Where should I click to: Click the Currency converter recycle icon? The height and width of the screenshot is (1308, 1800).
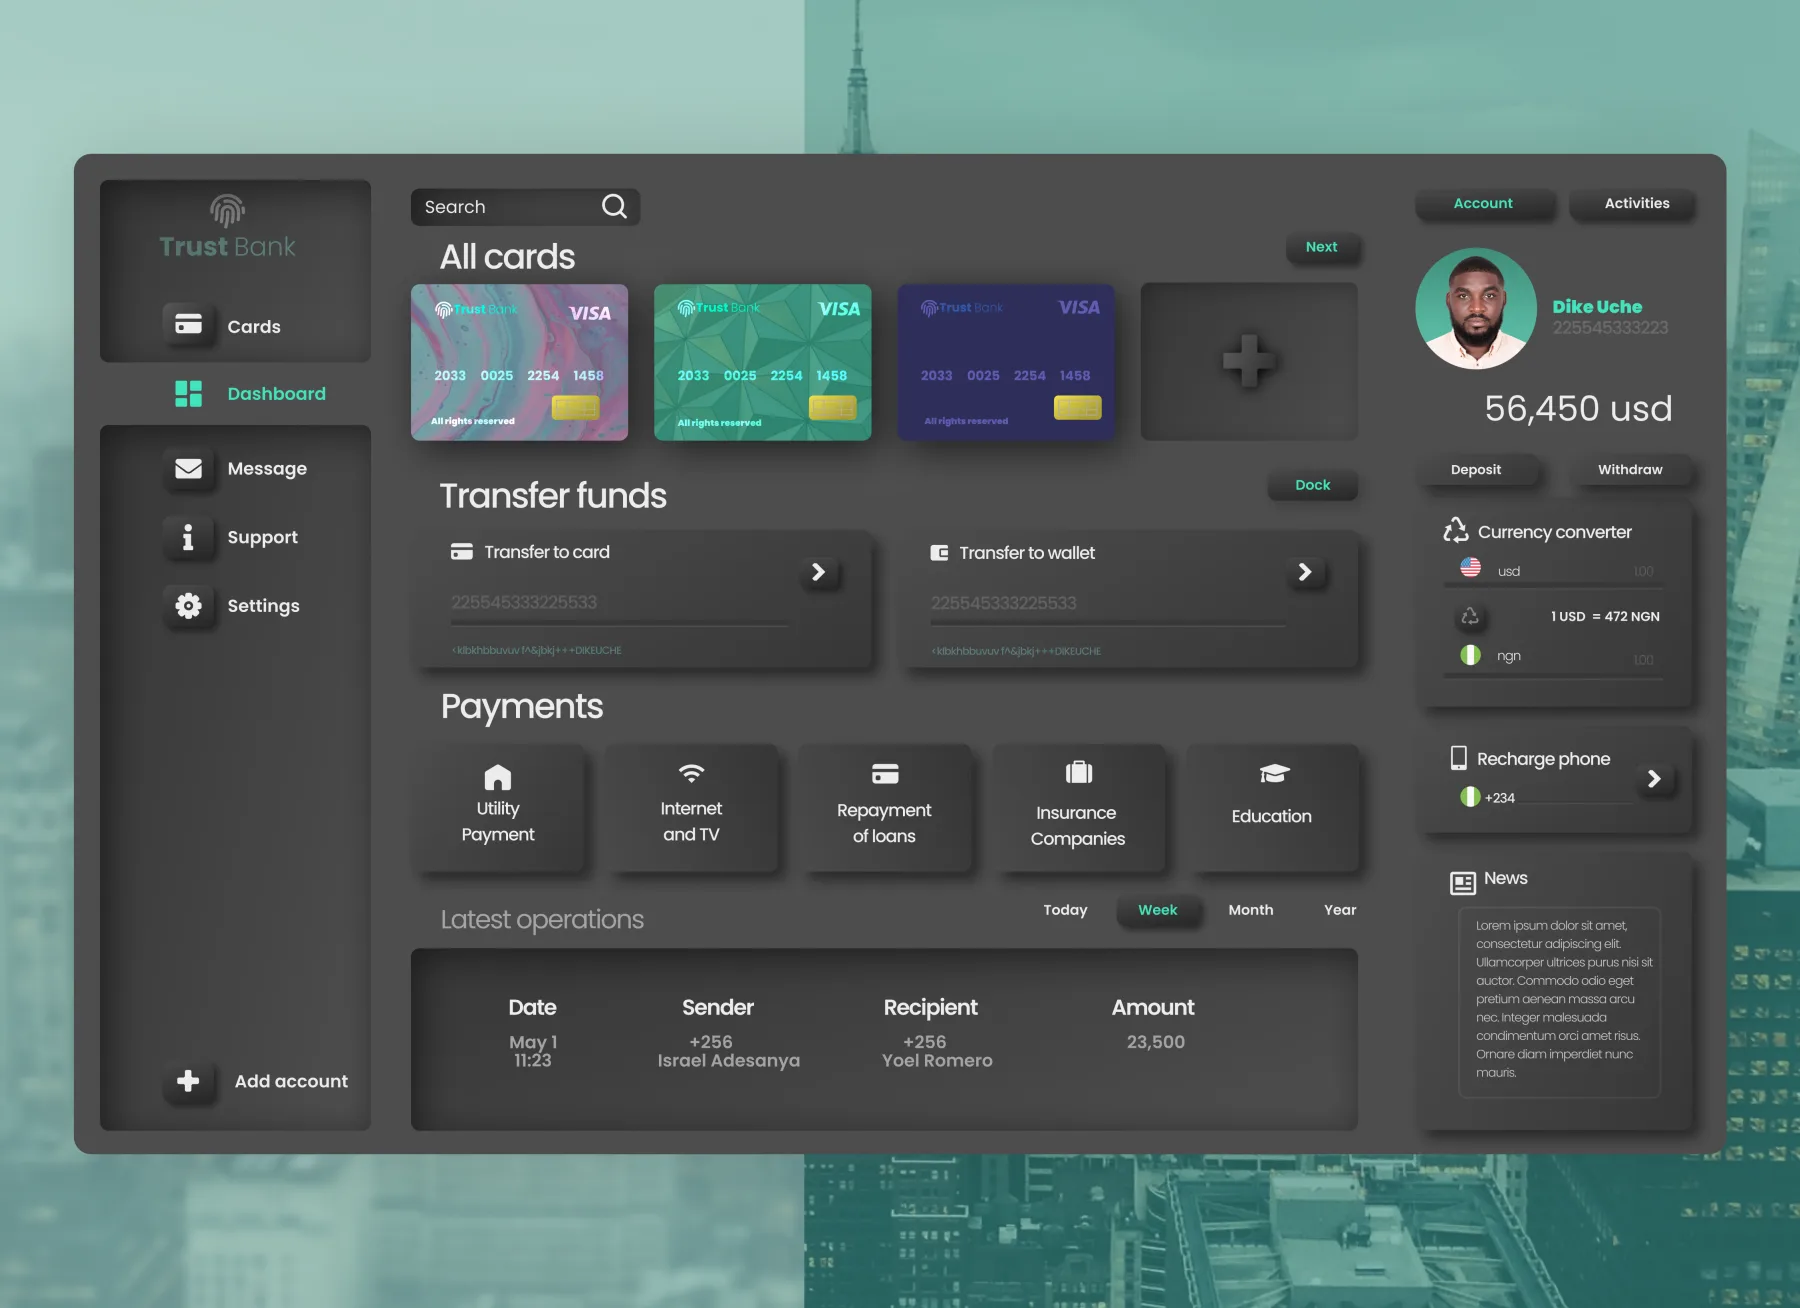click(x=1456, y=530)
